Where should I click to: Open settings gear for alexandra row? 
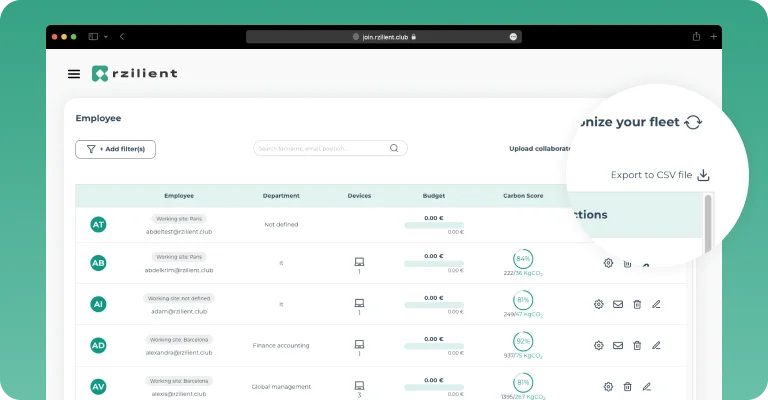[x=599, y=345]
